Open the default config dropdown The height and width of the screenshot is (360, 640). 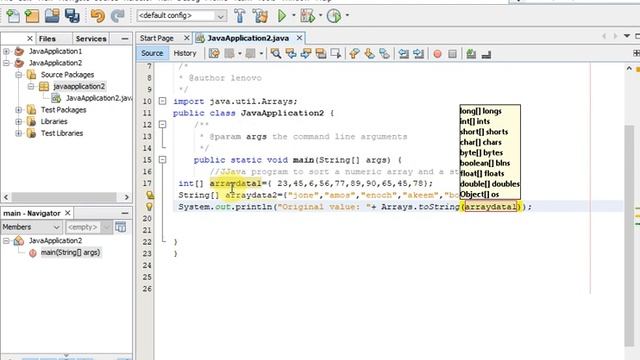(220, 16)
